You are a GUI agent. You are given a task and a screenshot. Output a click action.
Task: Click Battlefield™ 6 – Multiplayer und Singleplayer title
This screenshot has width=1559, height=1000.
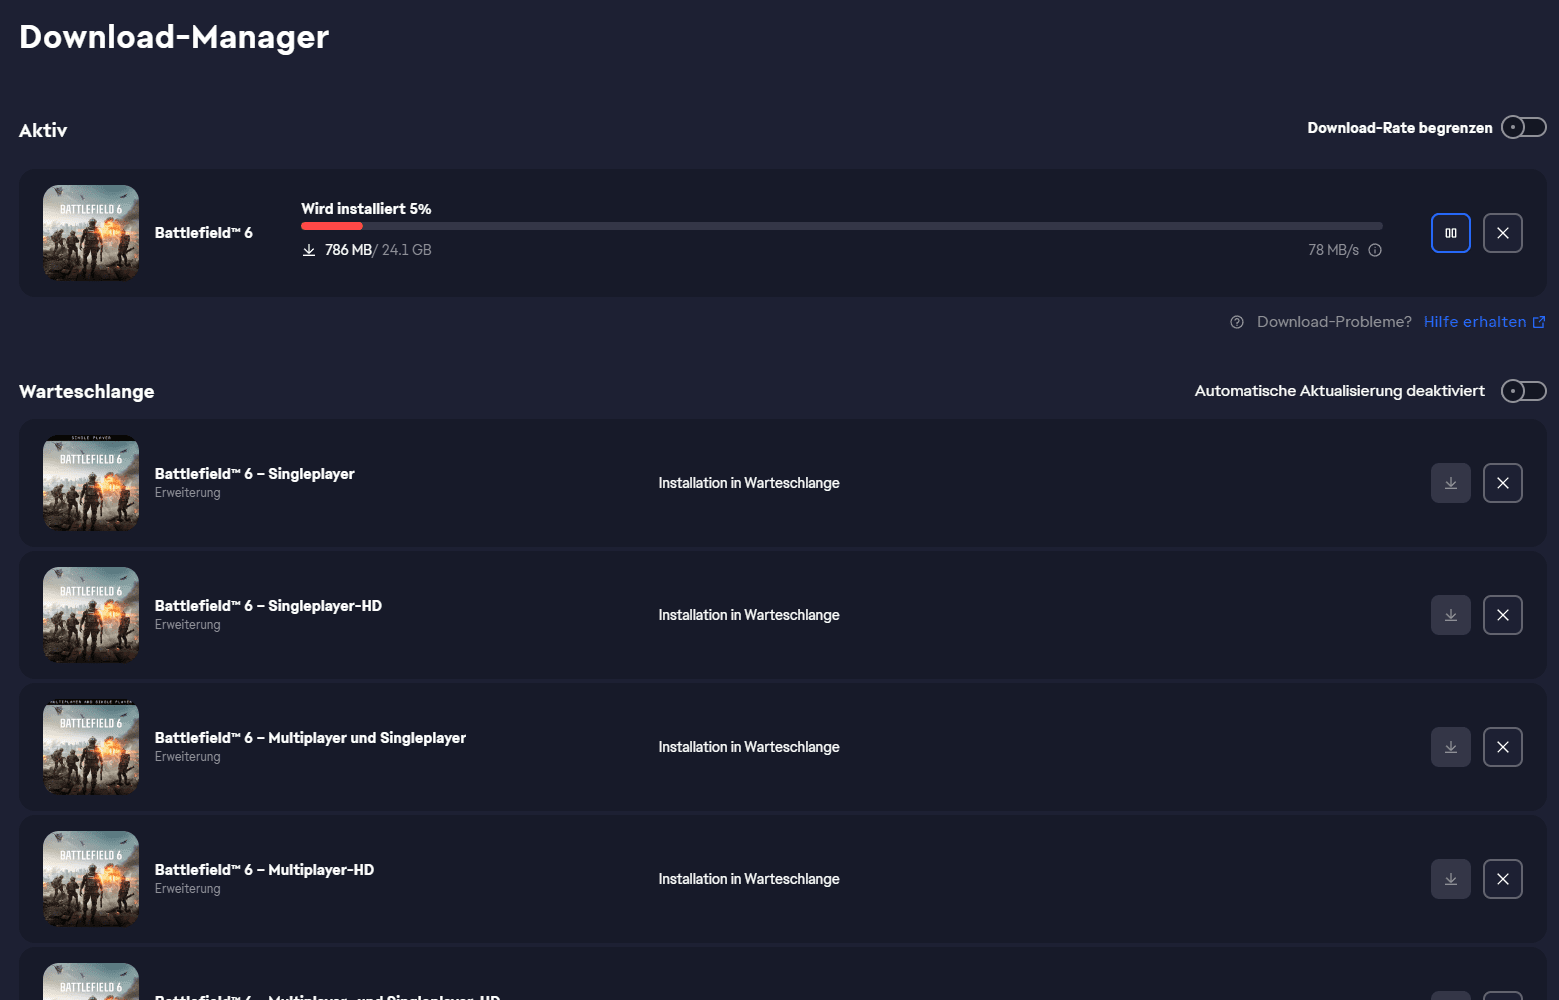[310, 738]
